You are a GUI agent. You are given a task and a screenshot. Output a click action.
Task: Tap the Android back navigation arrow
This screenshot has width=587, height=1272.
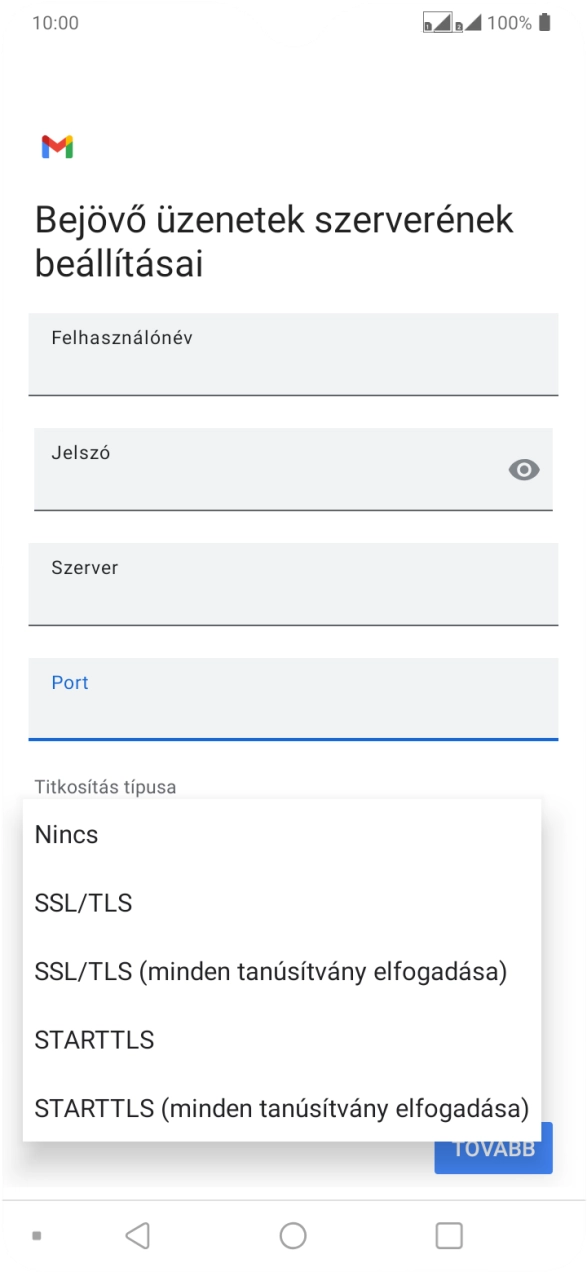[x=139, y=1234]
